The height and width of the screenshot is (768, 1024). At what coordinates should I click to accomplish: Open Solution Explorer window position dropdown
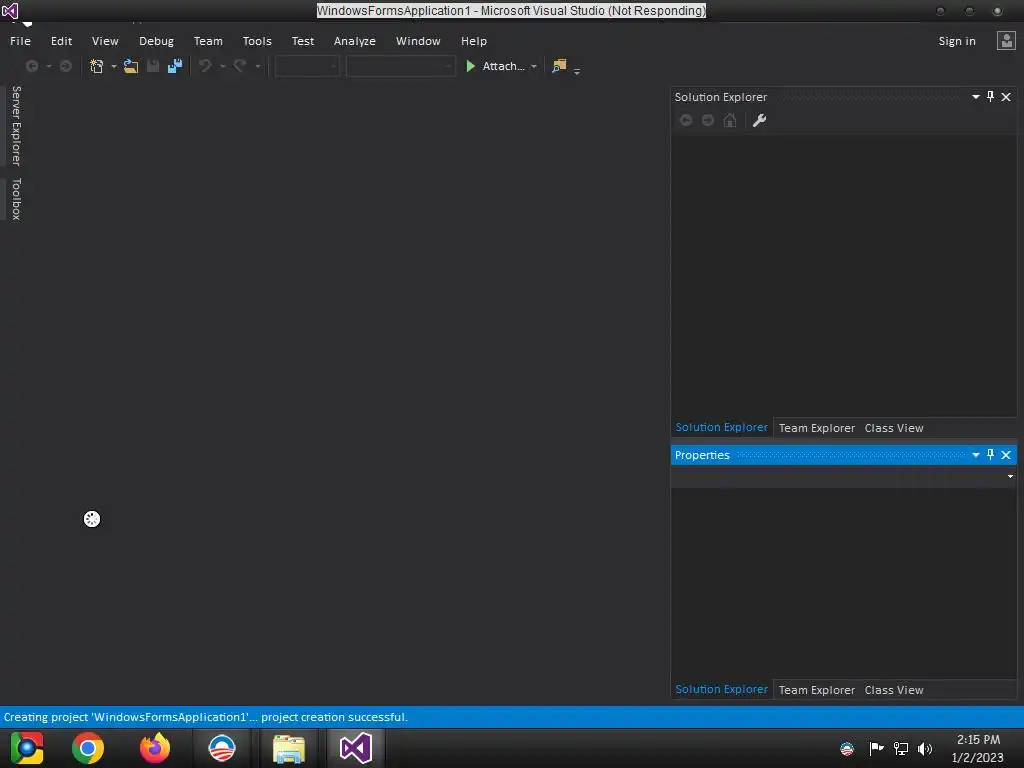(x=976, y=97)
